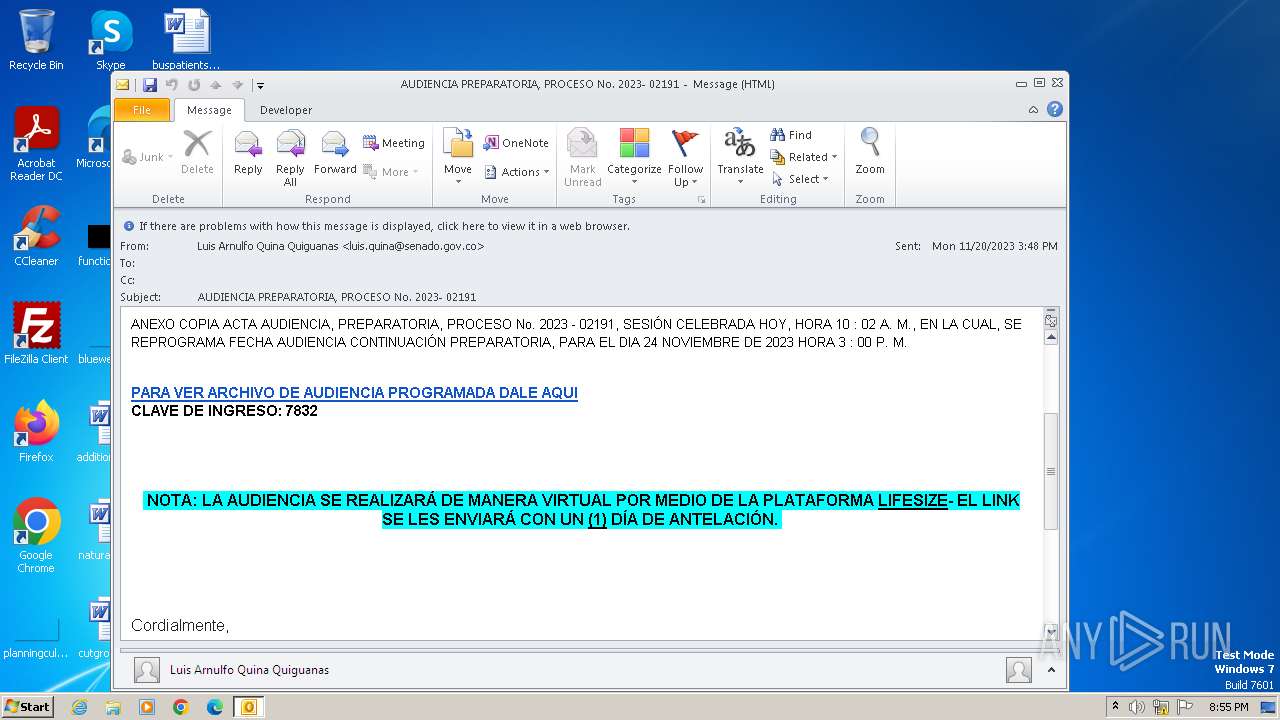1280x720 pixels.
Task: Forward this email message
Action: point(335,154)
